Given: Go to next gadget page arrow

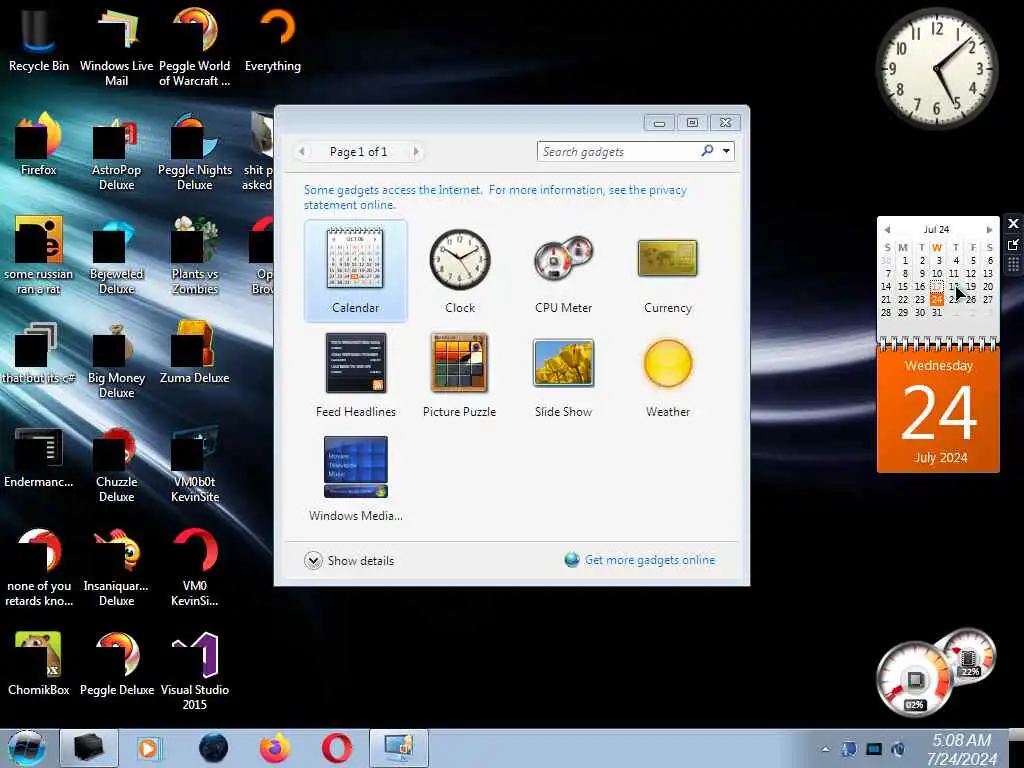Looking at the screenshot, I should coord(416,152).
